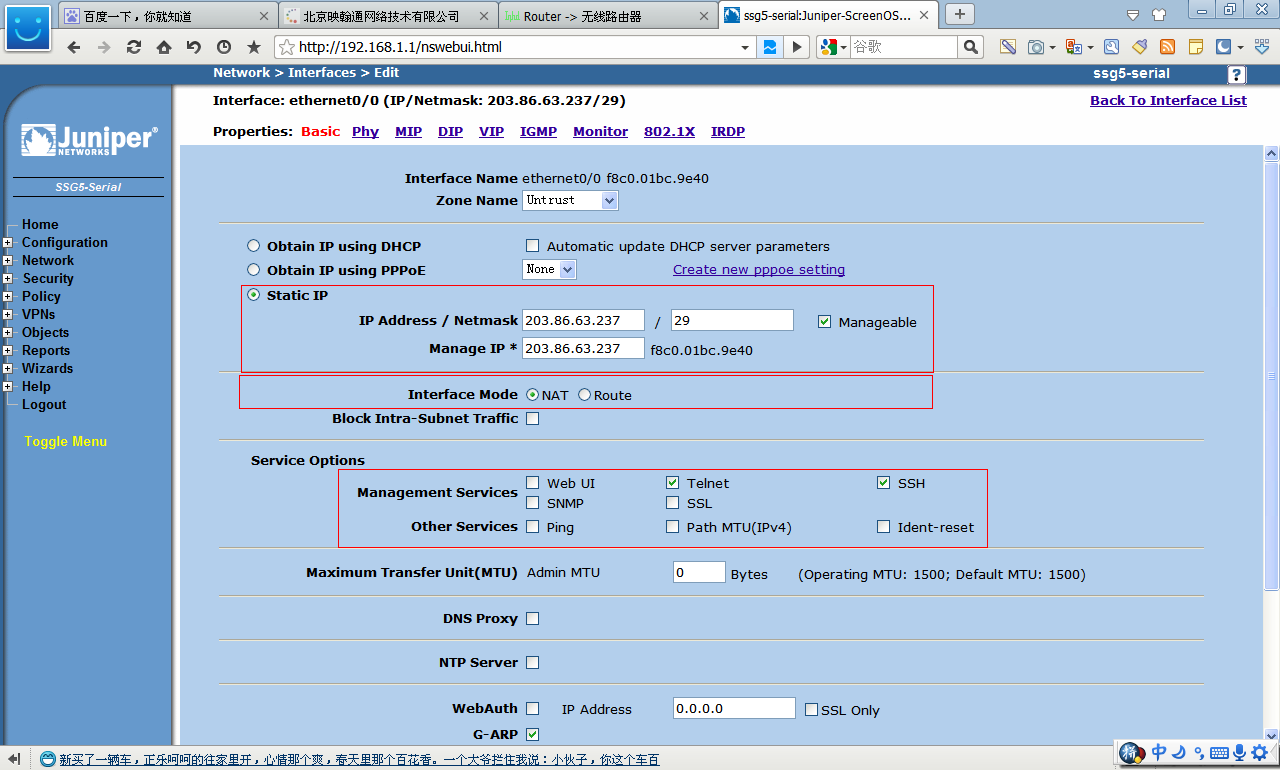Screen dimensions: 1280x770
Task: Open the Monitor properties tab
Action: coord(600,131)
